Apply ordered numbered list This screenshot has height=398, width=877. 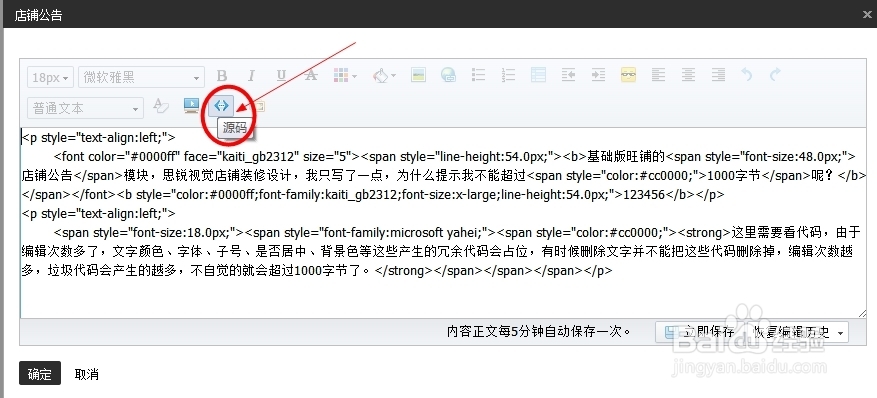click(508, 75)
